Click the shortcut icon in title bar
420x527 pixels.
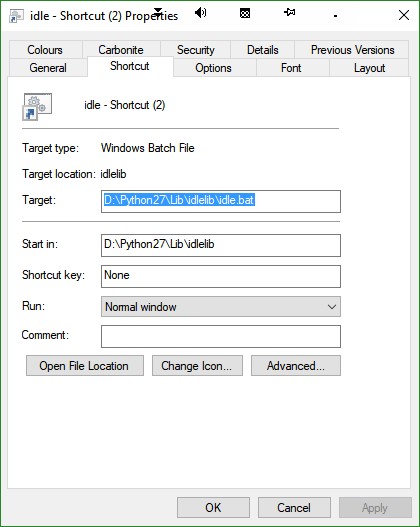point(16,15)
